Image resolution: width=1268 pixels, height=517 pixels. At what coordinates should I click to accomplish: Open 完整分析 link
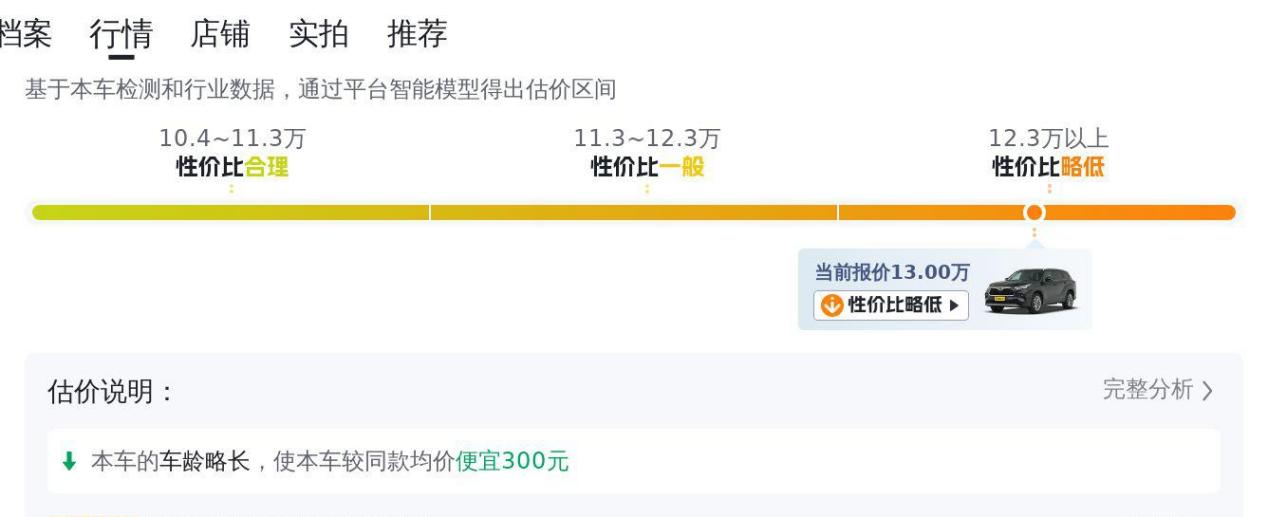coord(1148,390)
